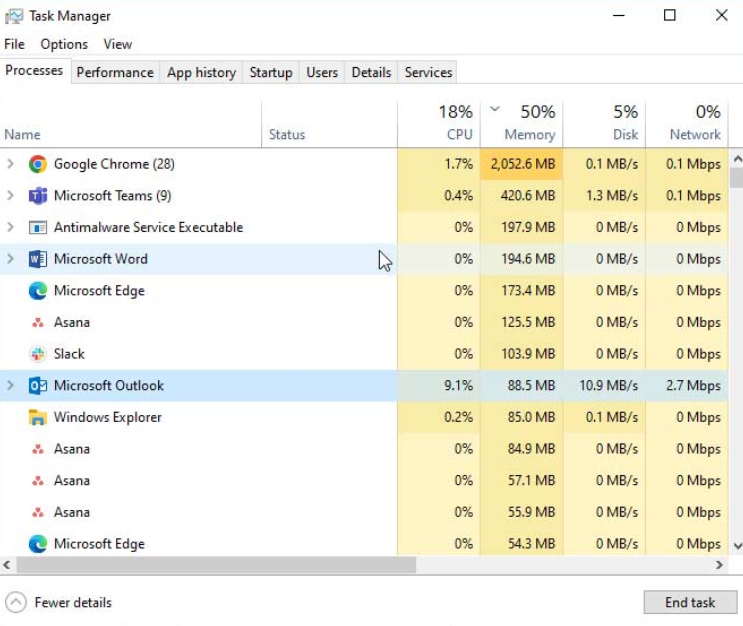Expand the Microsoft Teams (9) process group
Image resolution: width=743 pixels, height=626 pixels.
[x=10, y=196]
